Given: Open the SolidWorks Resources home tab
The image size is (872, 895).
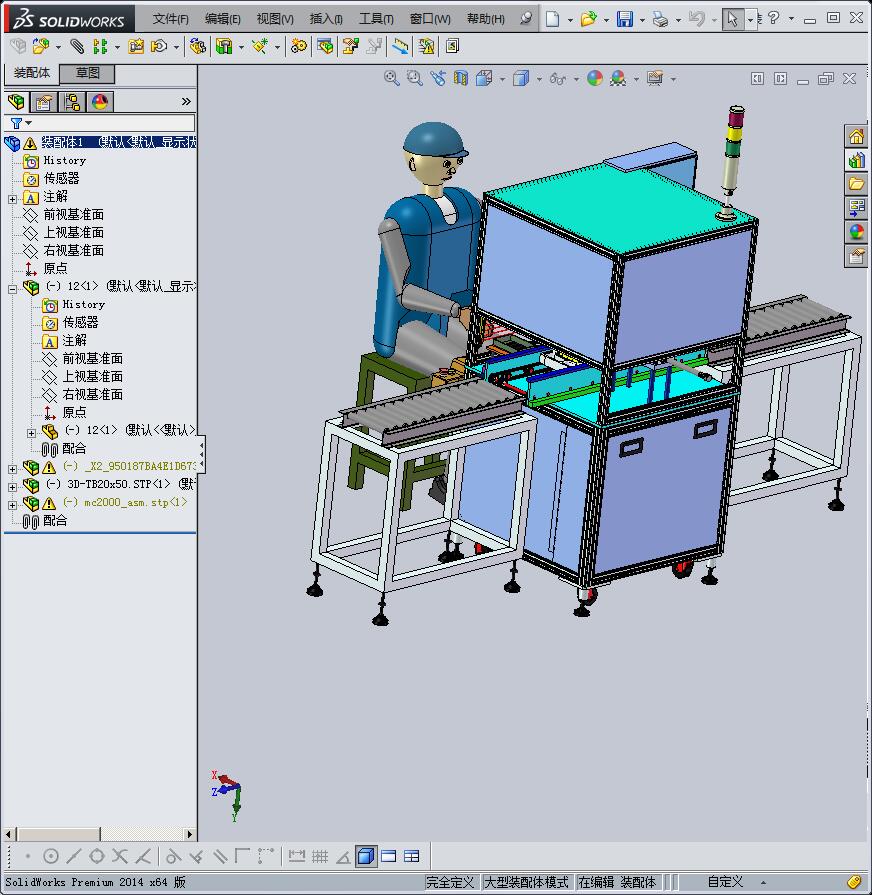Looking at the screenshot, I should tap(856, 136).
